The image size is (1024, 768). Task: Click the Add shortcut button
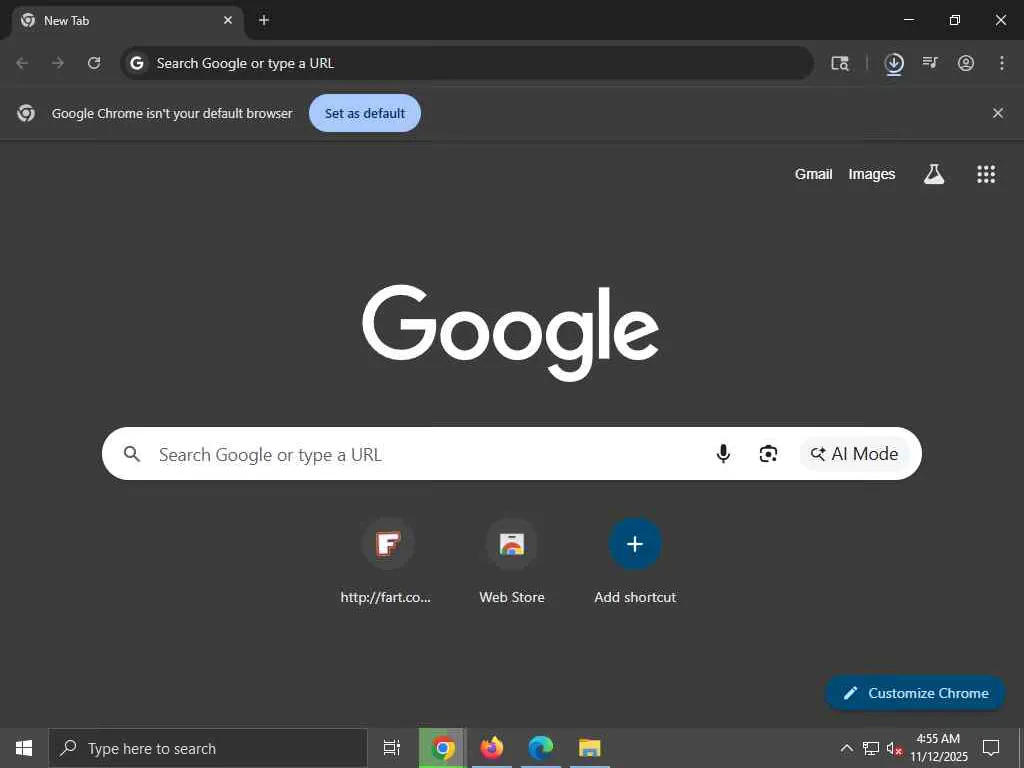tap(635, 560)
